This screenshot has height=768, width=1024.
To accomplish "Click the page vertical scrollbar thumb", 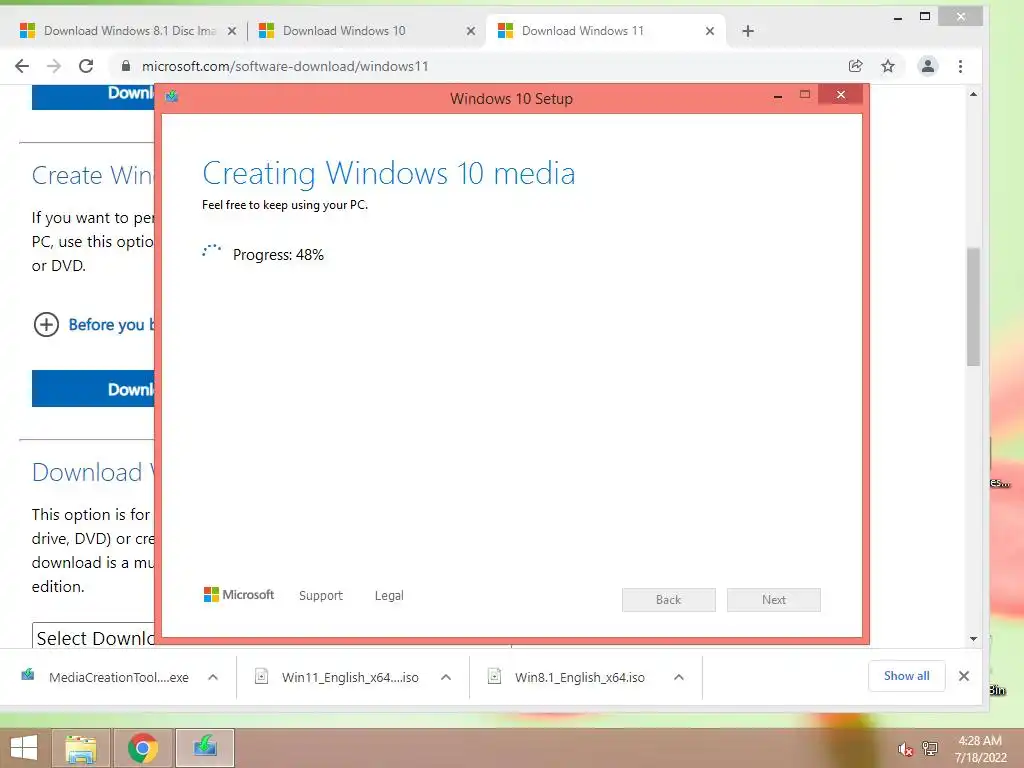I will click(x=973, y=307).
